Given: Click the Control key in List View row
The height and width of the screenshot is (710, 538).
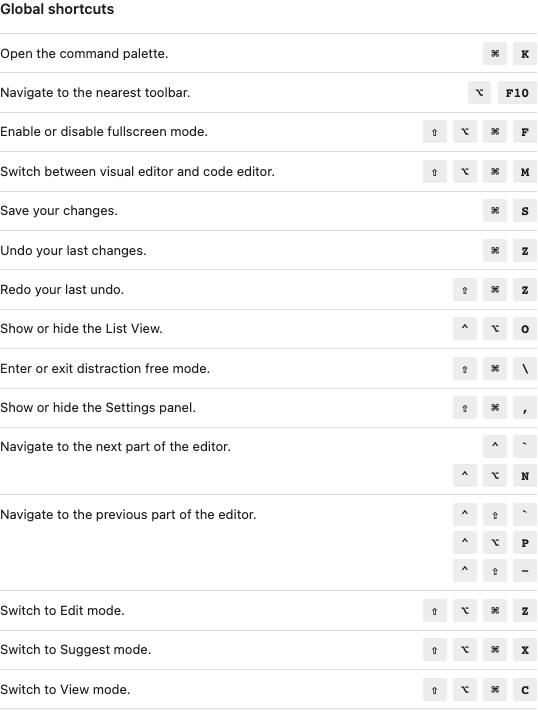Looking at the screenshot, I should tap(465, 329).
